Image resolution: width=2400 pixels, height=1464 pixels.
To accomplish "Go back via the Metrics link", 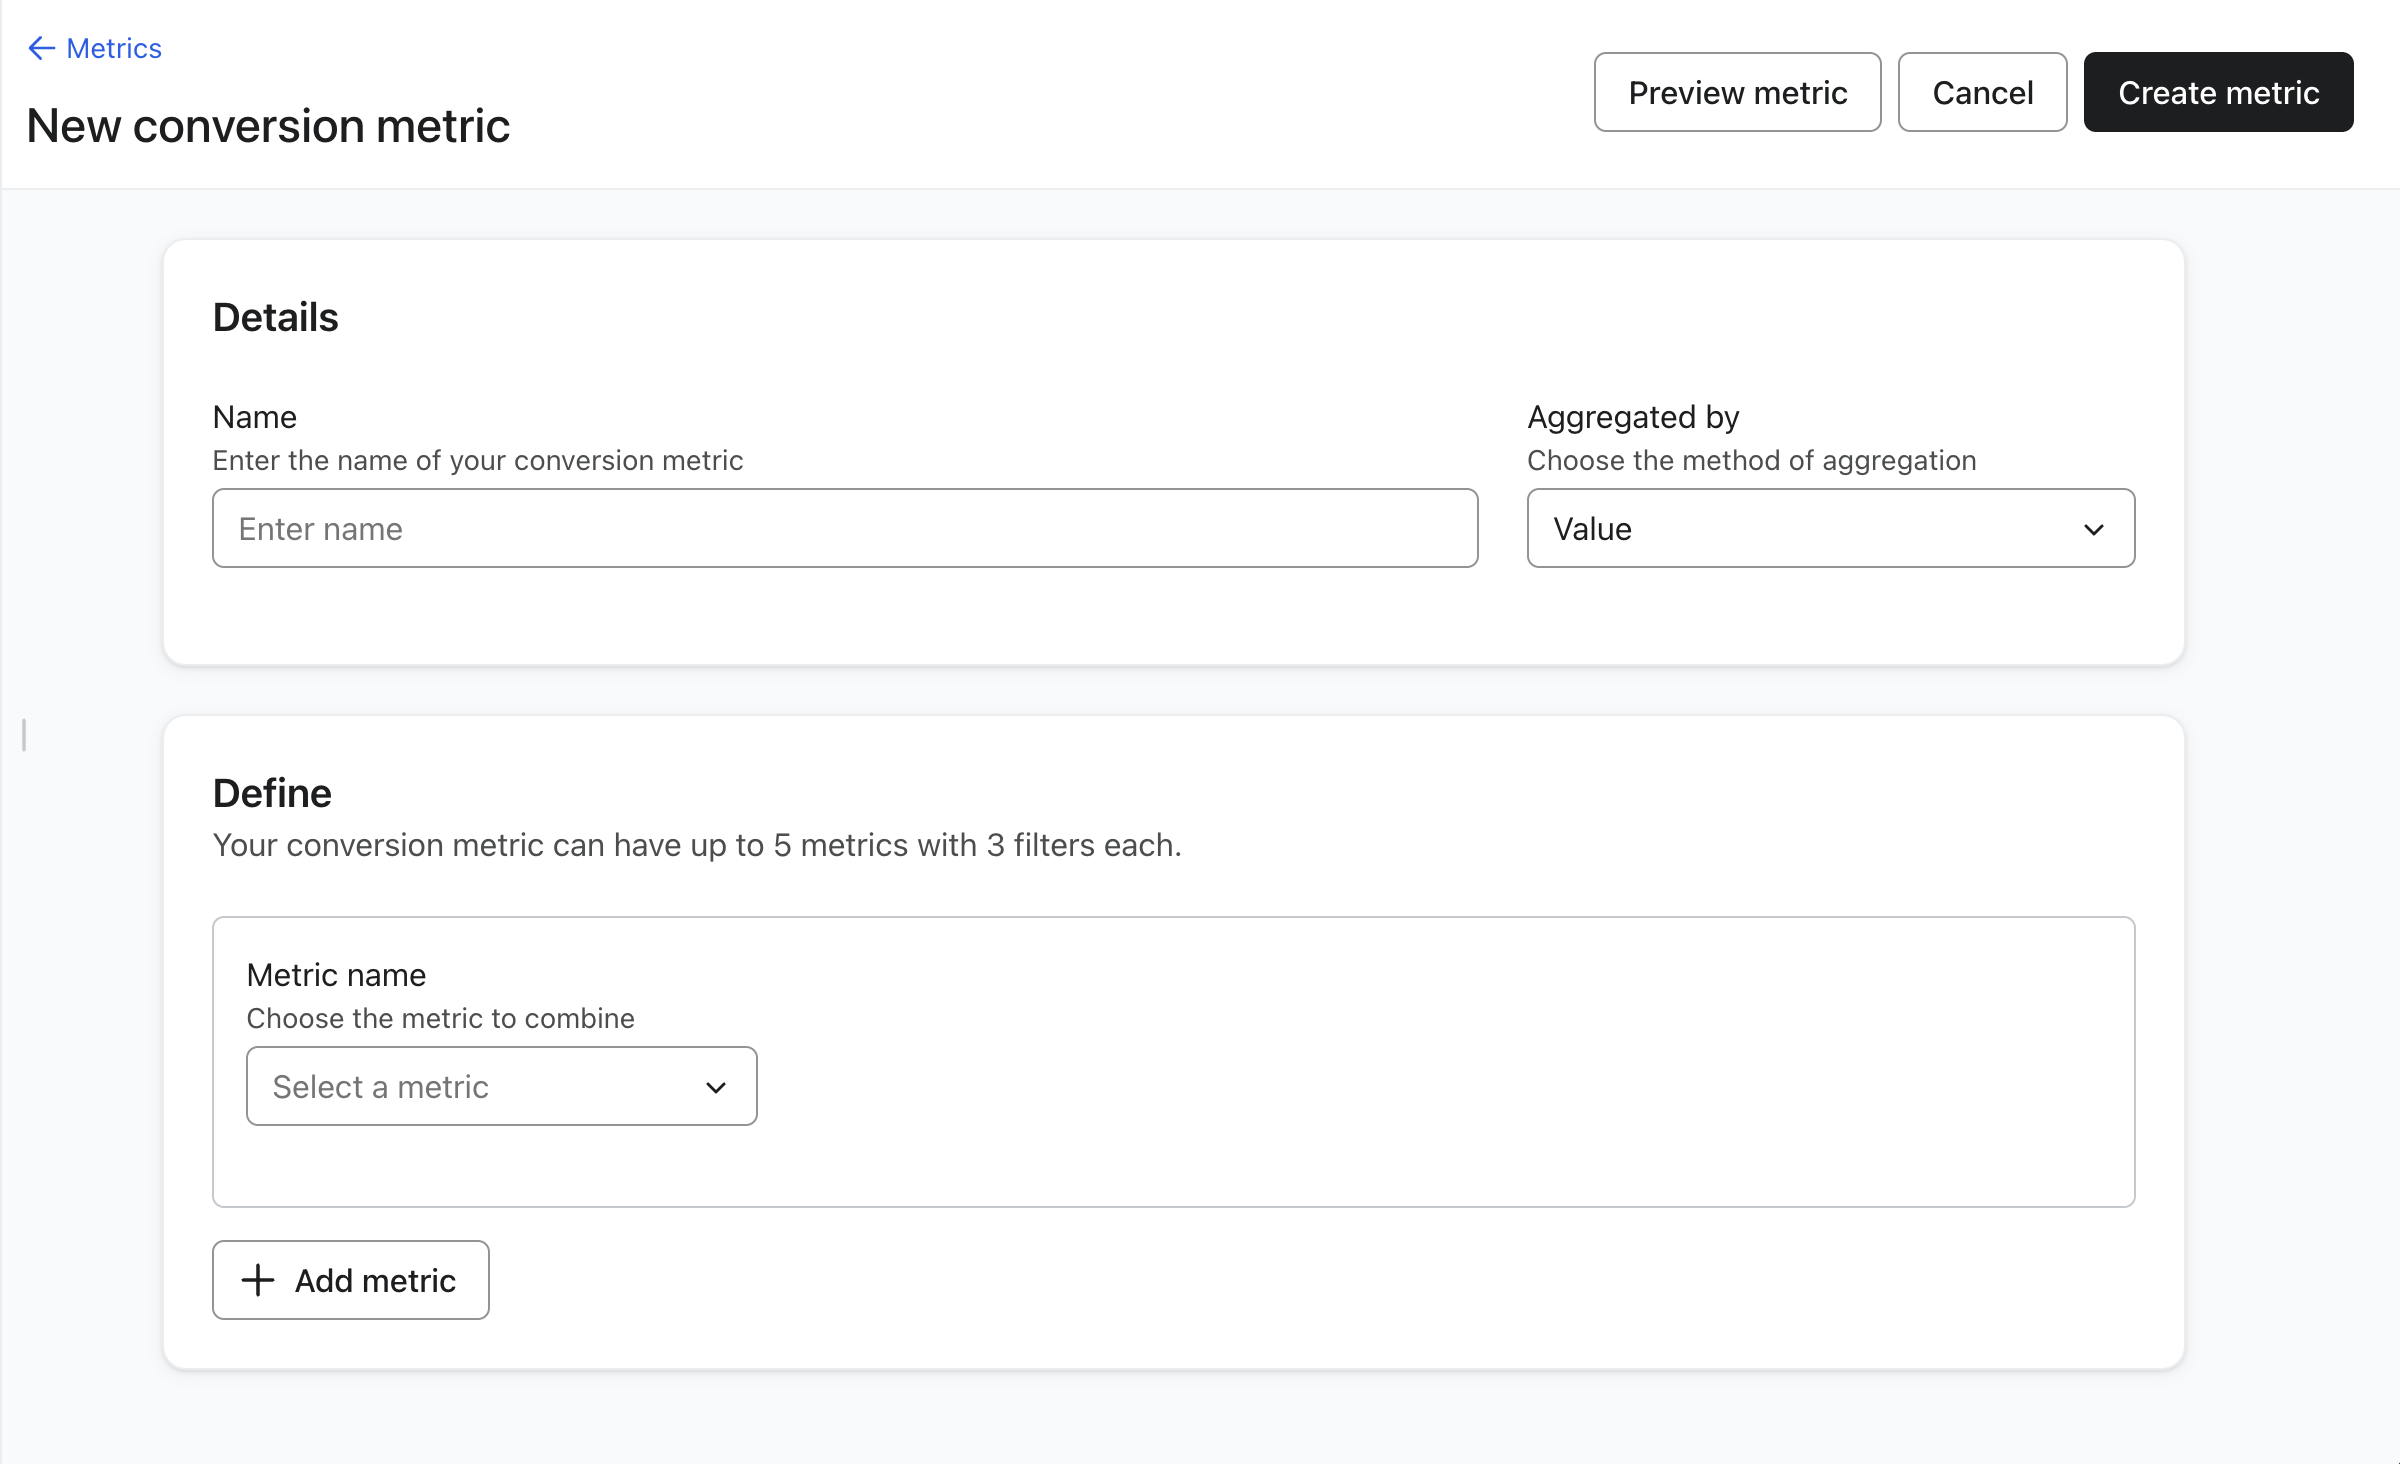I will click(x=113, y=48).
